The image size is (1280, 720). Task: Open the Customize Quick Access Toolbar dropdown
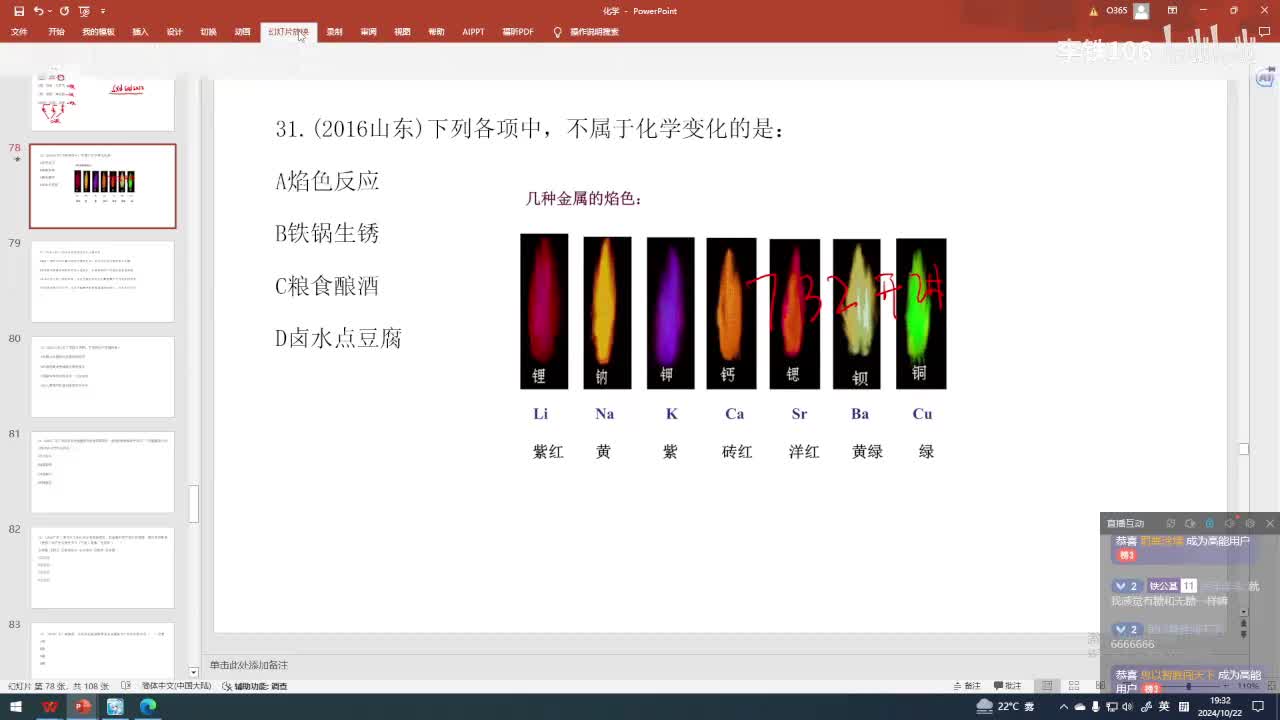pos(103,11)
